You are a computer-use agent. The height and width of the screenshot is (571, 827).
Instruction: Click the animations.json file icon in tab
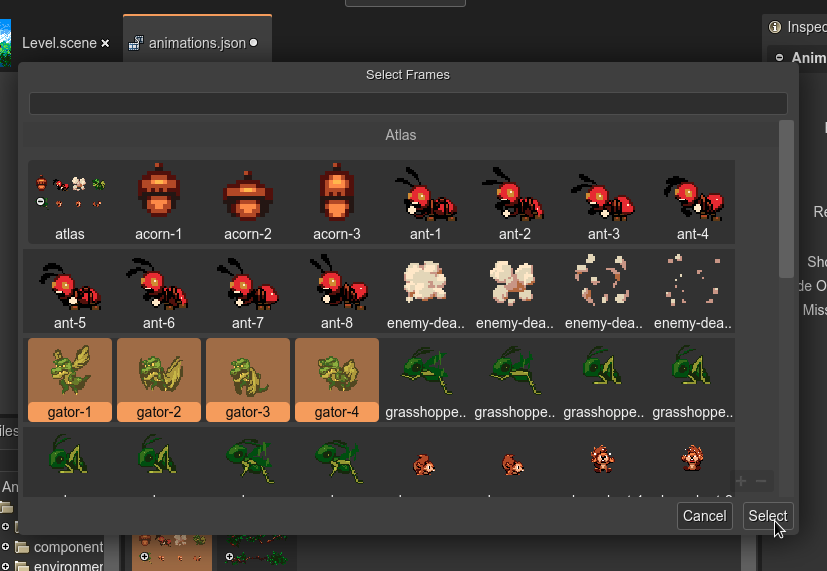[136, 43]
